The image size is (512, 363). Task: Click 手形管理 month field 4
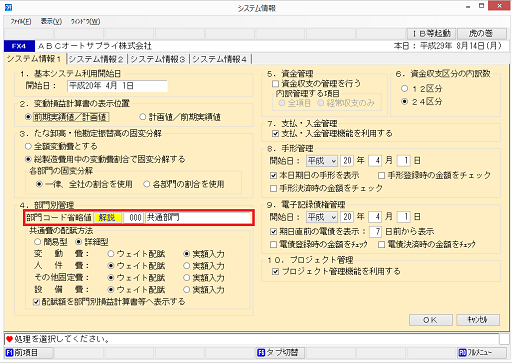(x=375, y=161)
